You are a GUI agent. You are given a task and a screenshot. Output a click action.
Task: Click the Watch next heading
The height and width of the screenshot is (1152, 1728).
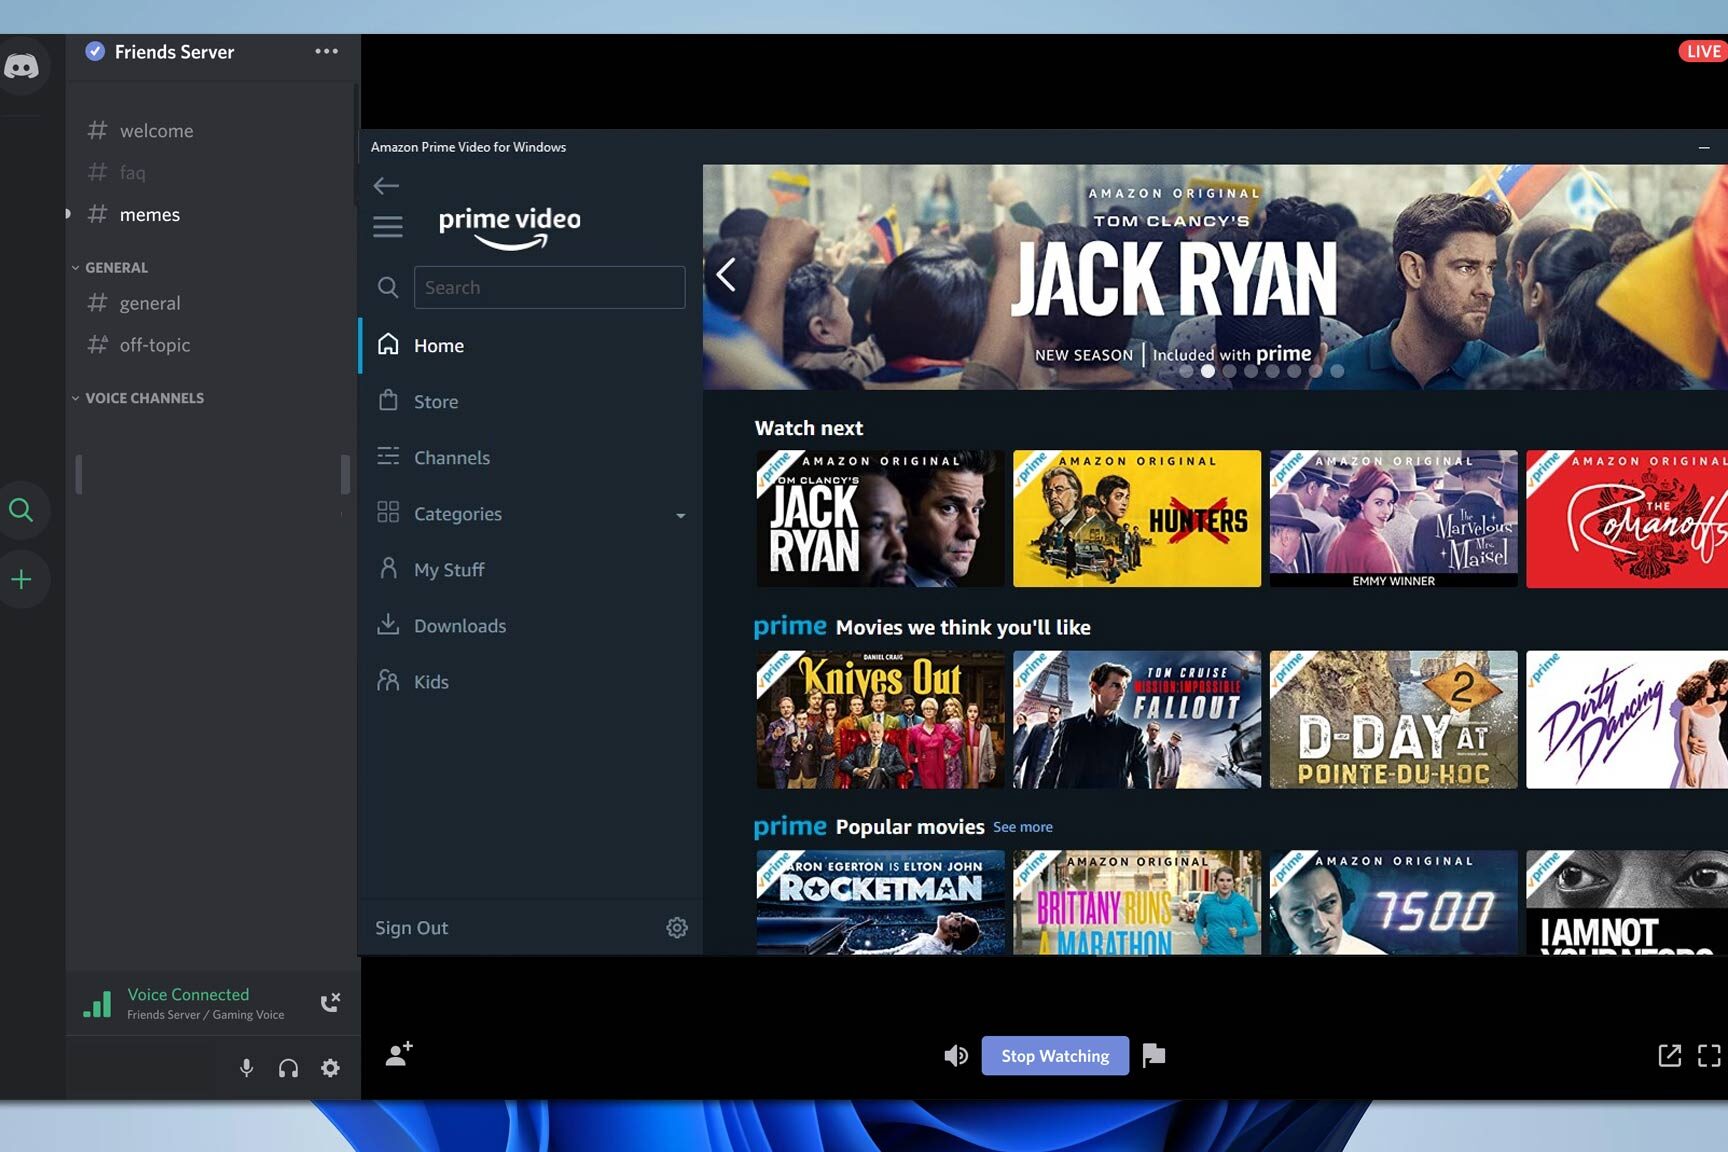pos(809,428)
